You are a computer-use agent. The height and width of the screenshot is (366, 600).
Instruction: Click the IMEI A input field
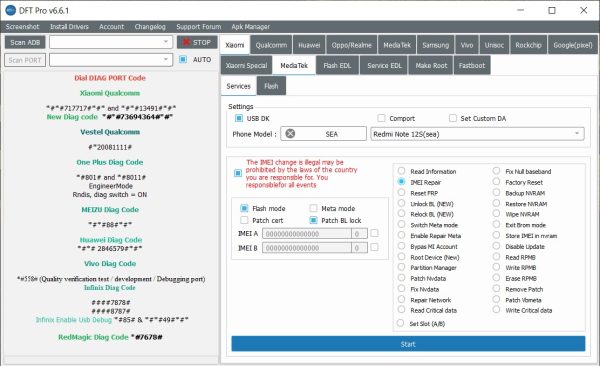[x=307, y=234]
